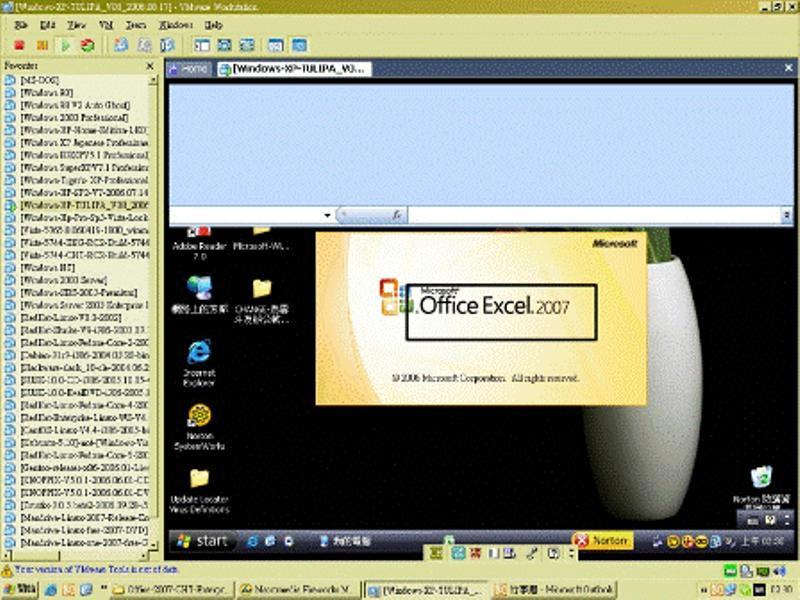Open the Edit menu

[x=47, y=24]
